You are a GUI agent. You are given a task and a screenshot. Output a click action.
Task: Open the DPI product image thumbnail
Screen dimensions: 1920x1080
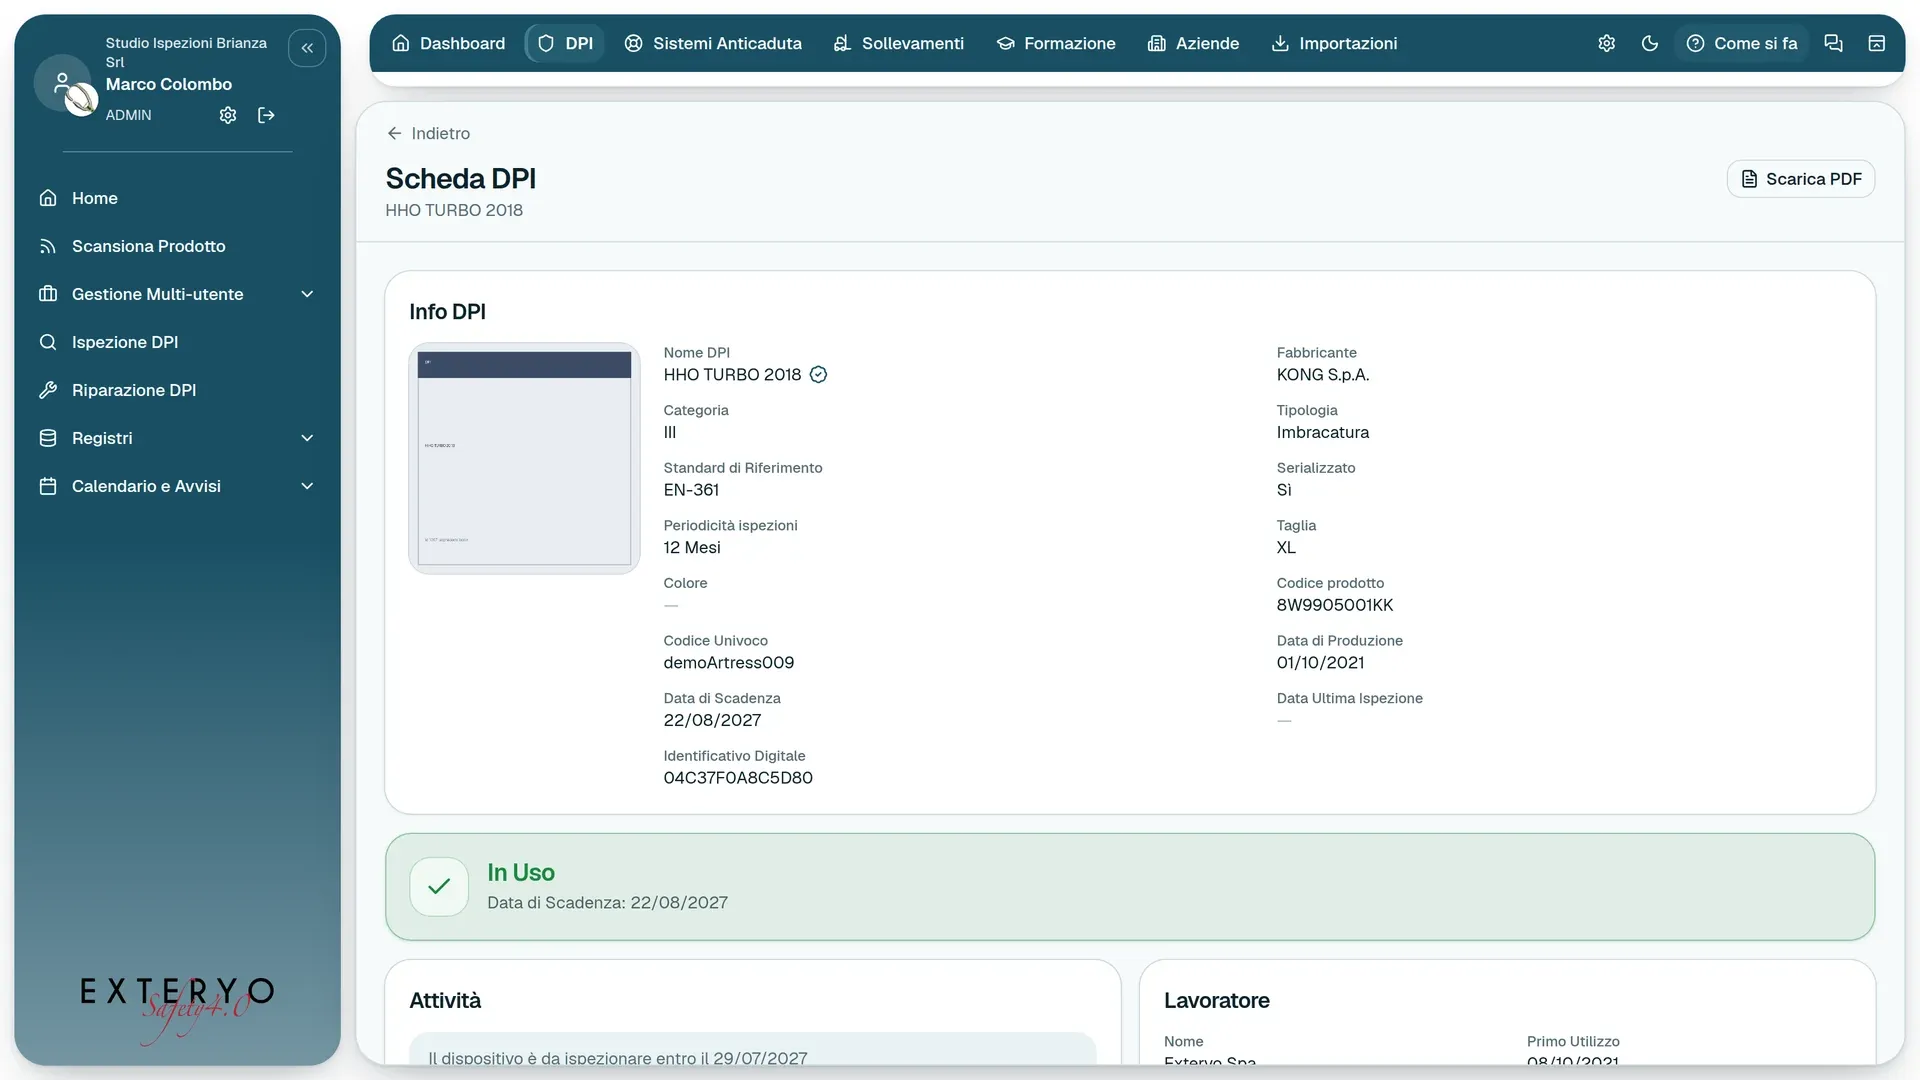pyautogui.click(x=524, y=458)
